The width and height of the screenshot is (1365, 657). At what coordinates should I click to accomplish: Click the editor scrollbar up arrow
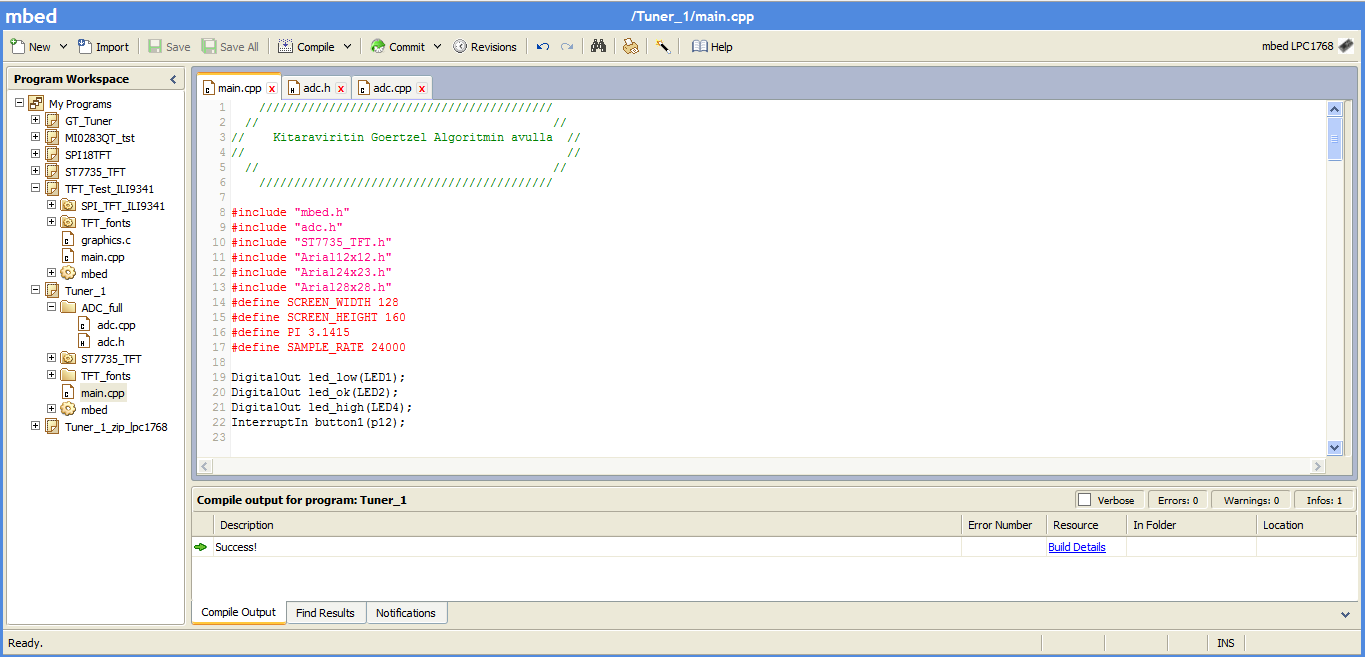coord(1334,108)
